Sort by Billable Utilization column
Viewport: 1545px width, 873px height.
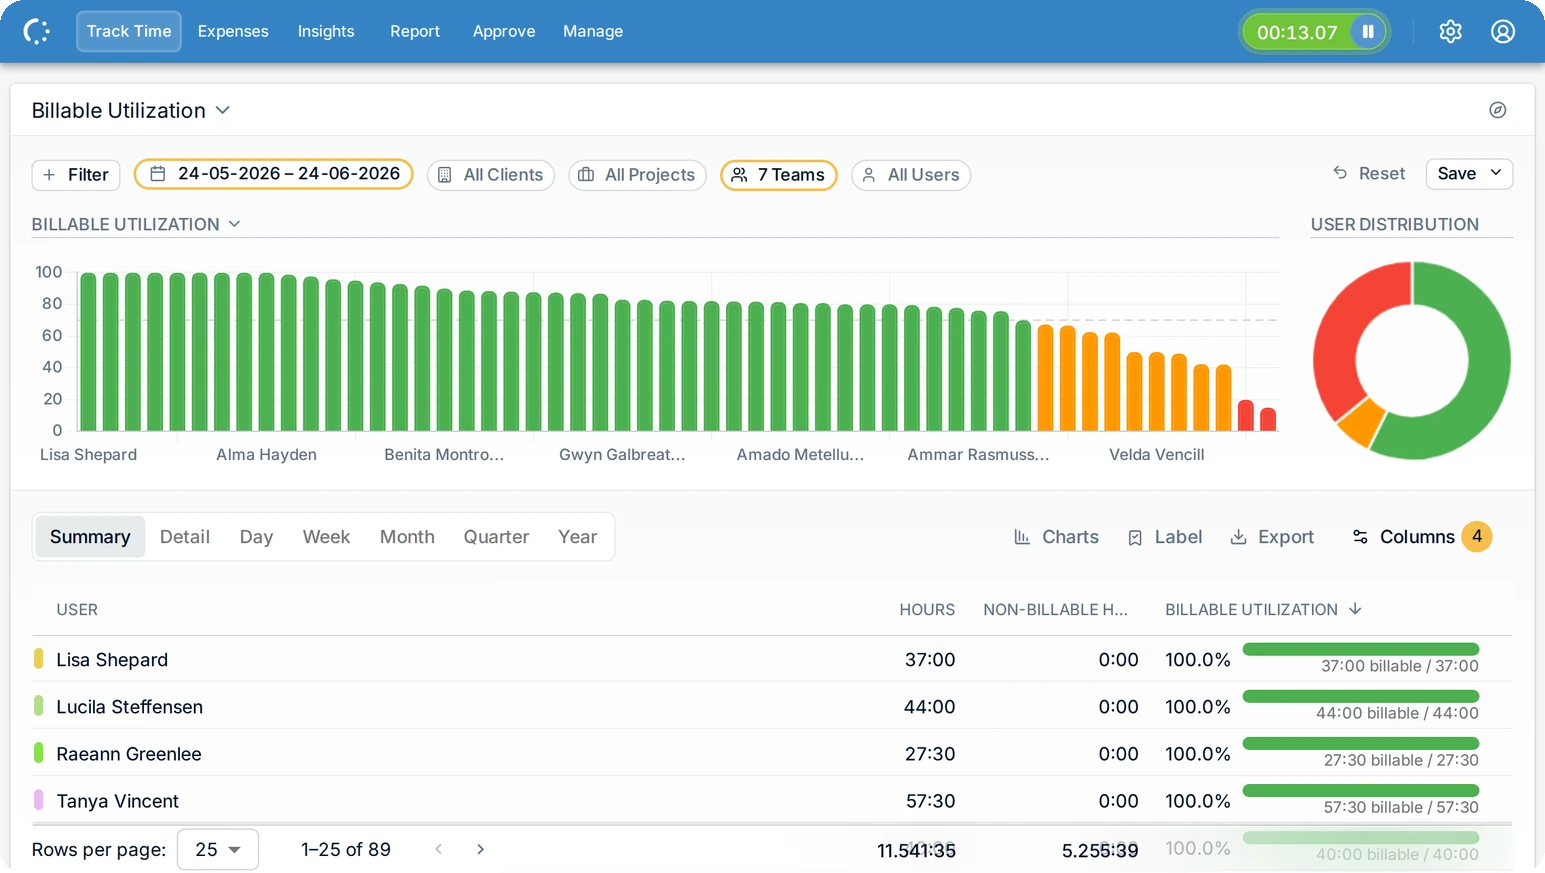tap(1263, 610)
